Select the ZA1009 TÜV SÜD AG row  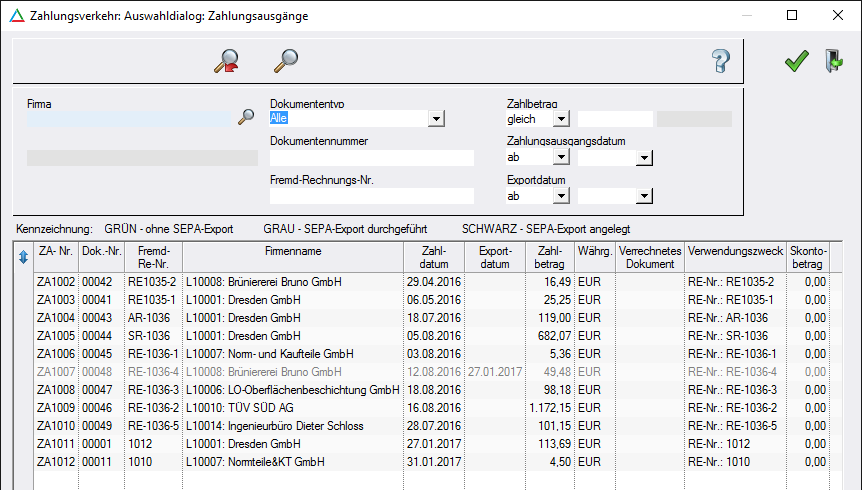(300, 408)
